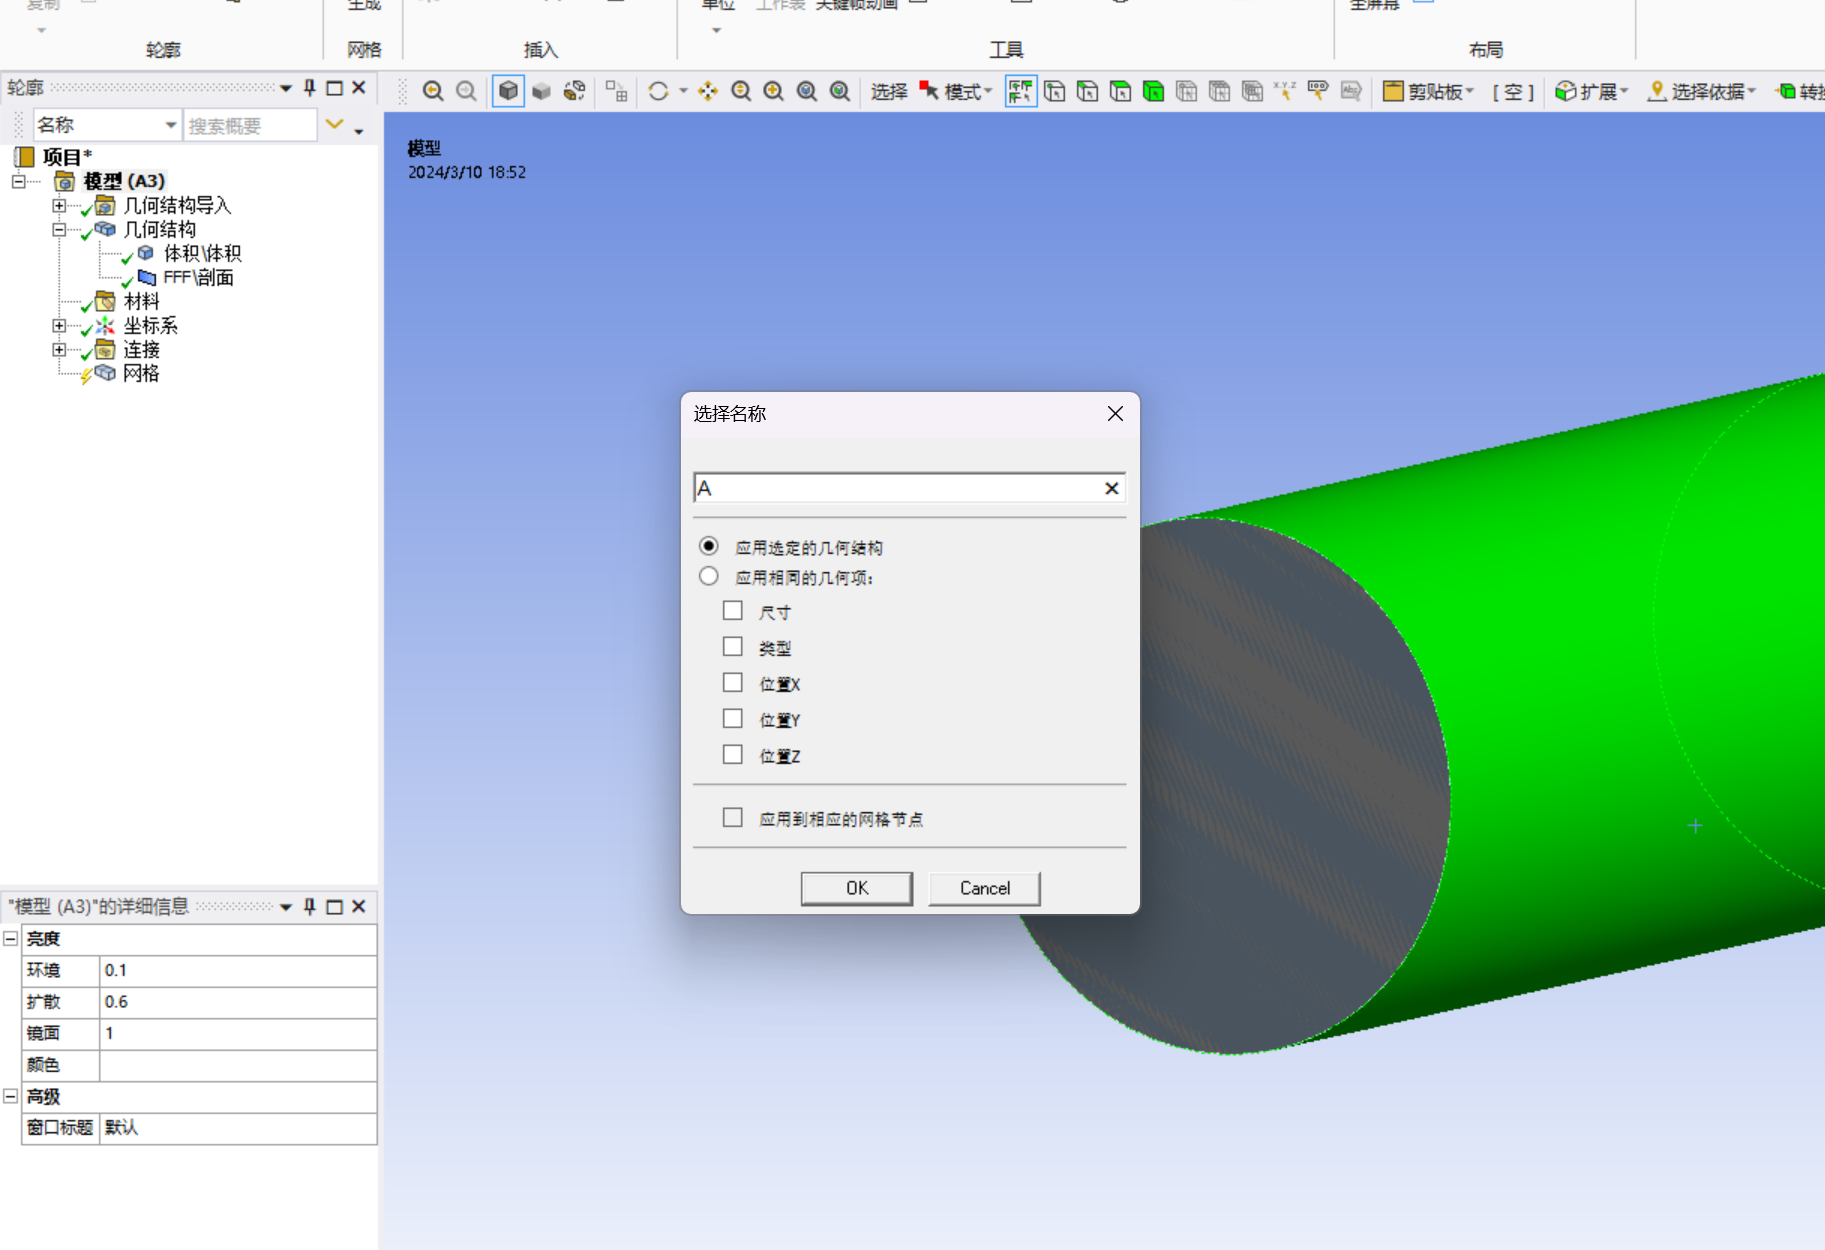This screenshot has height=1250, width=1825.
Task: Expand the 连接 tree node
Action: coord(59,350)
